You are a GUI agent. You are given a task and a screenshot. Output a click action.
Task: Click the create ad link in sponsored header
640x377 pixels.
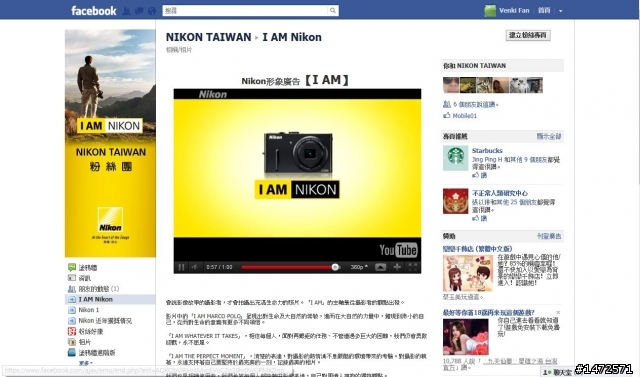549,236
